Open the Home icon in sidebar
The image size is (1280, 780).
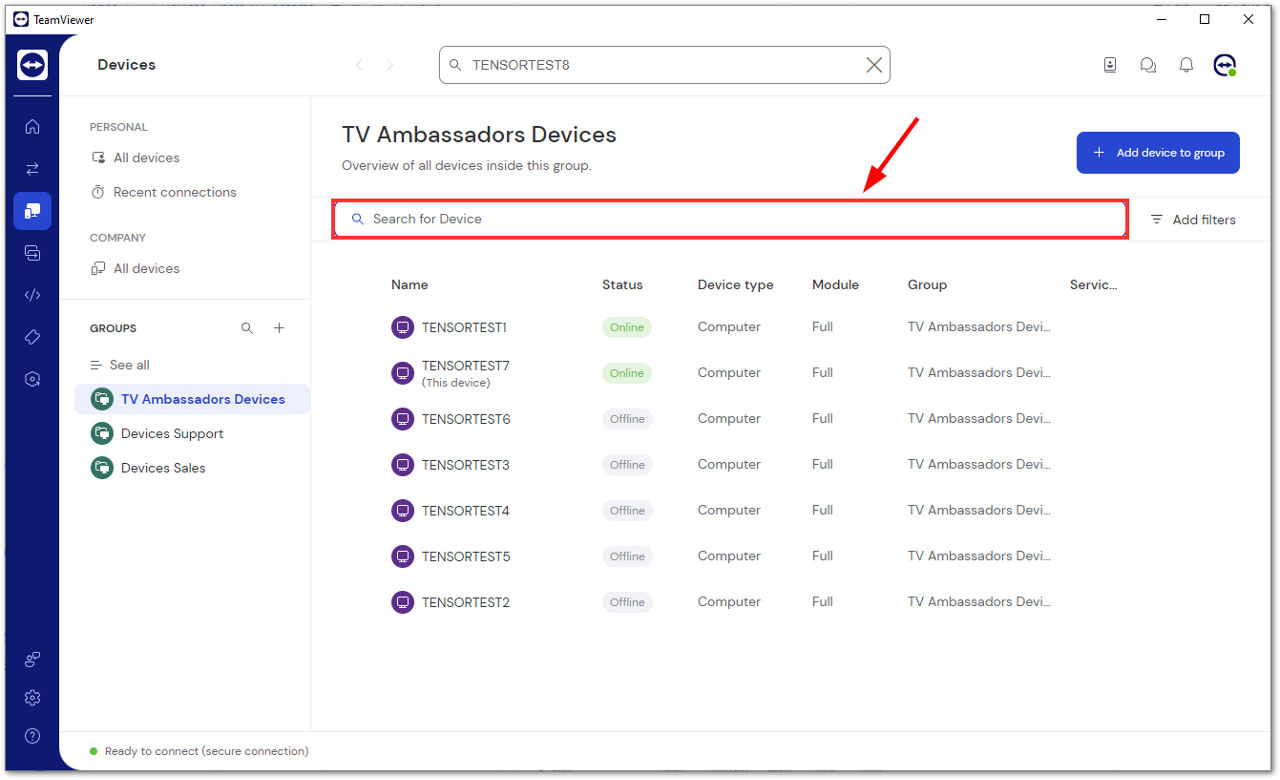click(32, 126)
